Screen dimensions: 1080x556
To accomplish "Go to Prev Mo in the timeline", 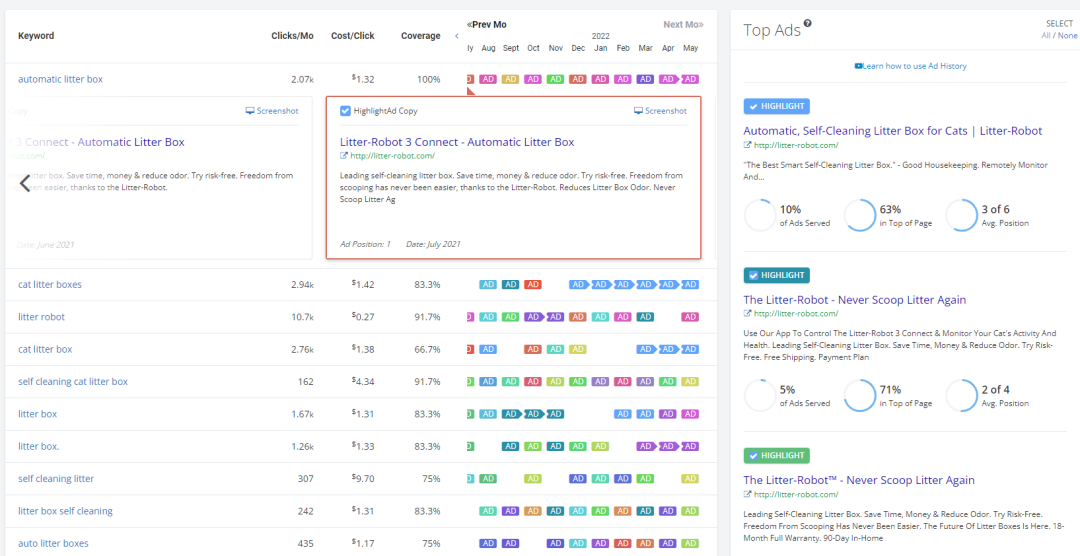I will click(x=487, y=24).
